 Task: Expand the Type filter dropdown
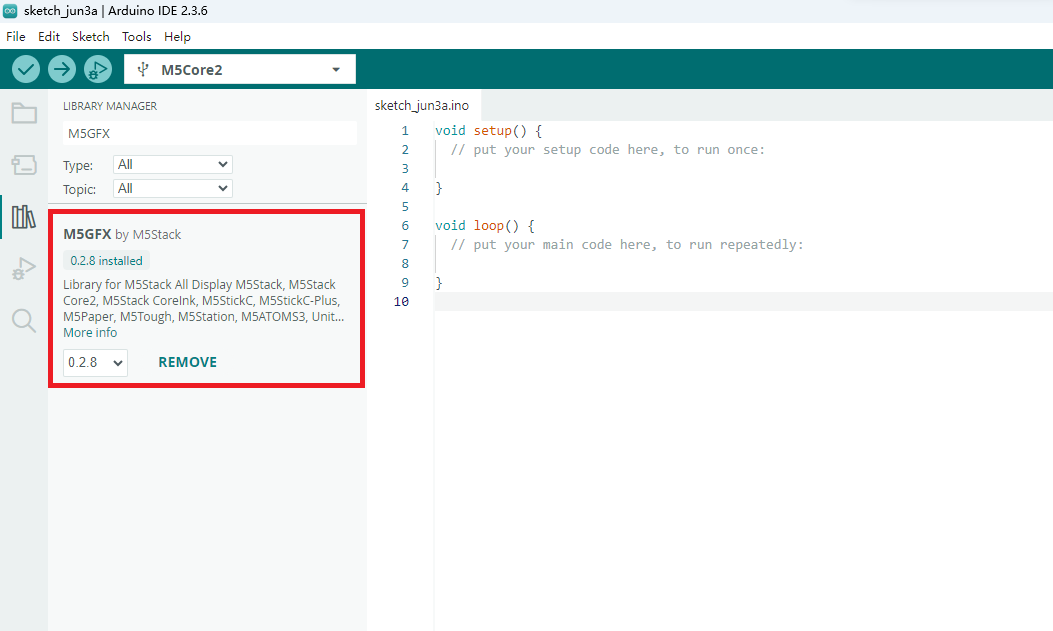tap(173, 164)
